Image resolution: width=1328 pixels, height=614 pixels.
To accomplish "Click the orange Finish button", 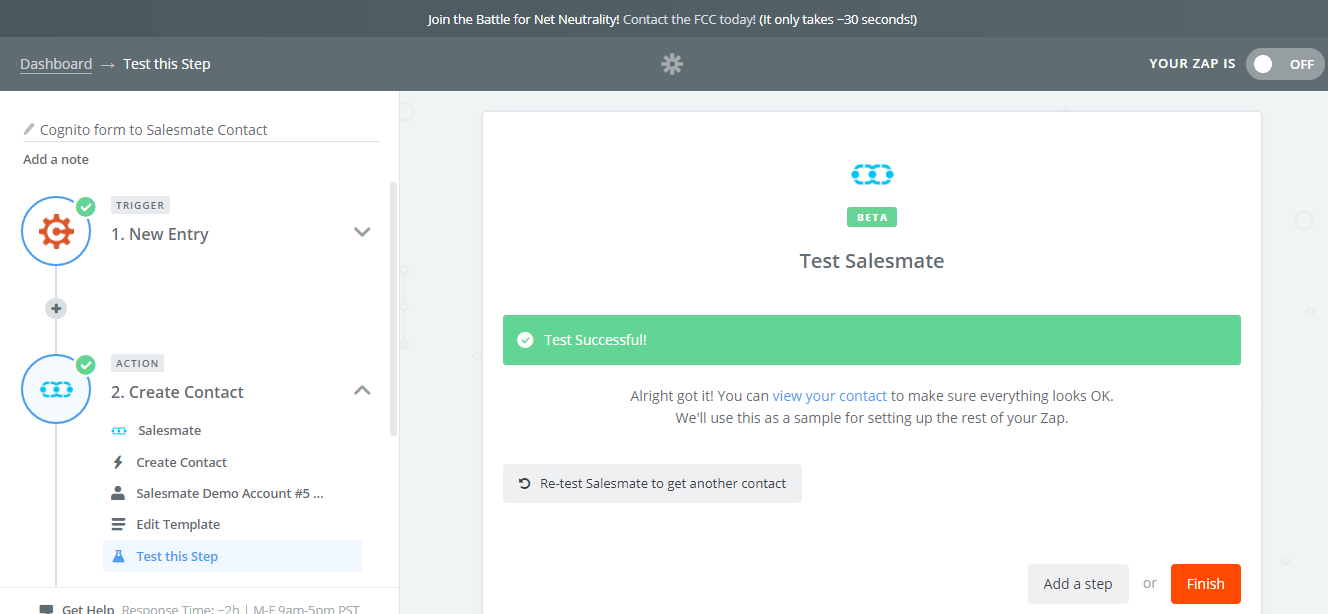I will [1205, 584].
